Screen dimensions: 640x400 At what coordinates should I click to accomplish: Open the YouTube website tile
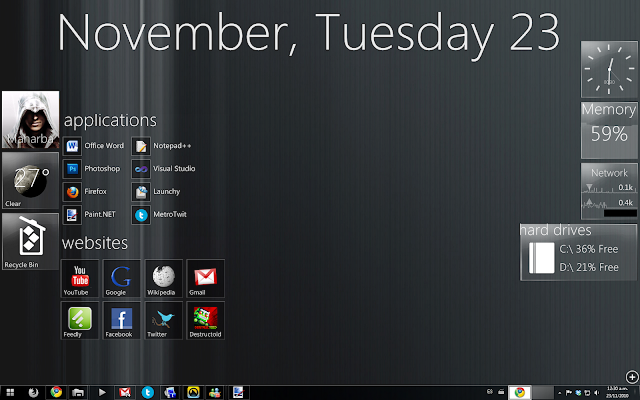pyautogui.click(x=80, y=278)
